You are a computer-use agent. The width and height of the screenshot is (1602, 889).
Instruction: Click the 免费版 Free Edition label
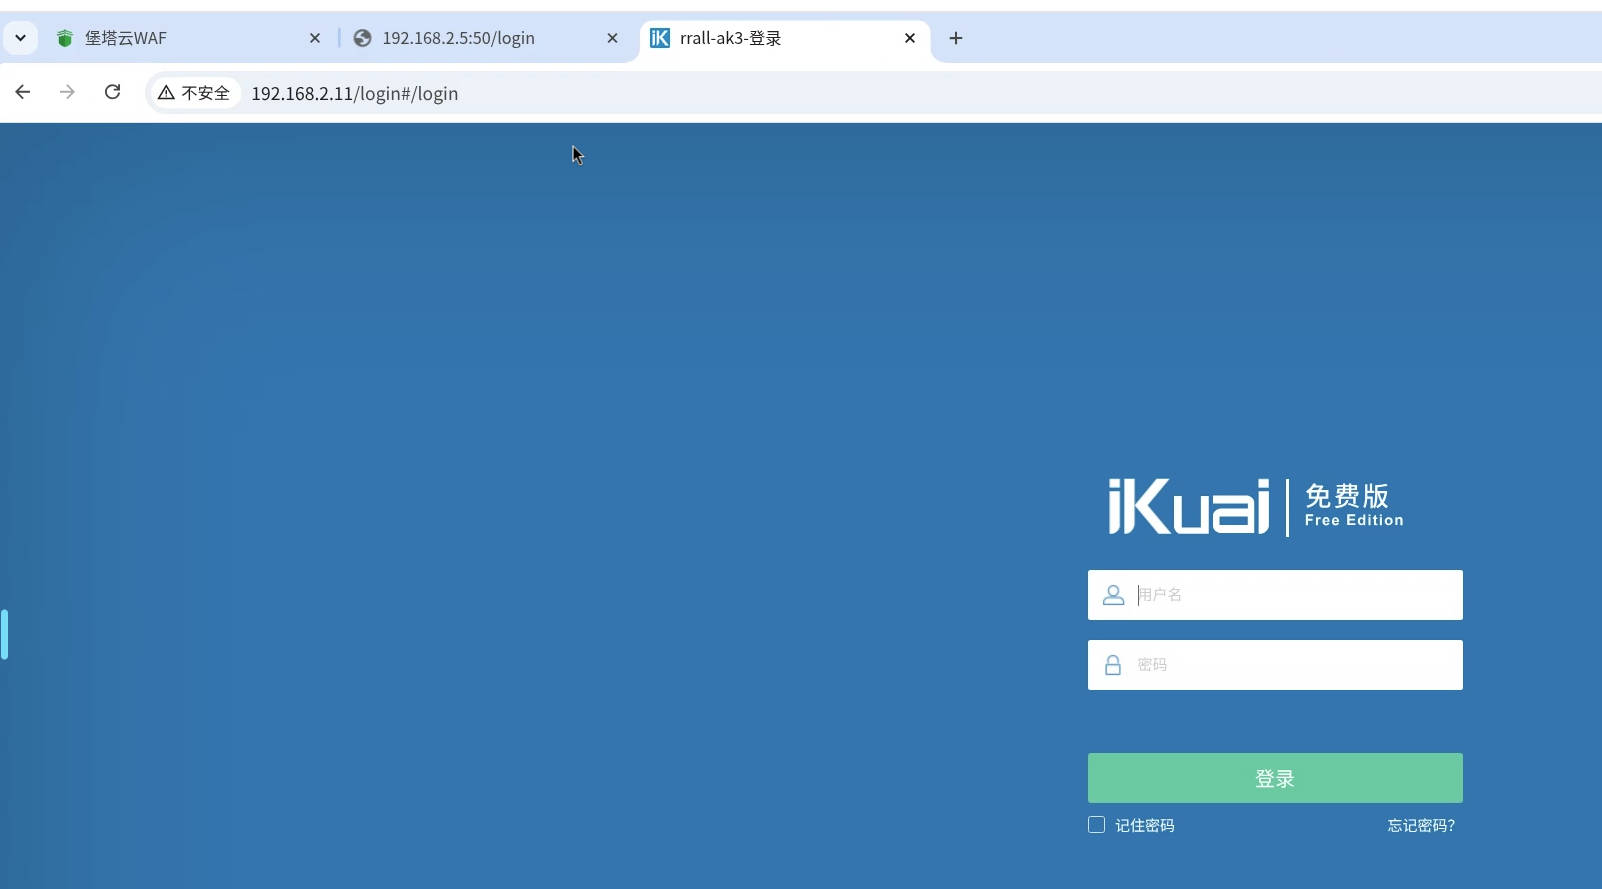(x=1354, y=505)
